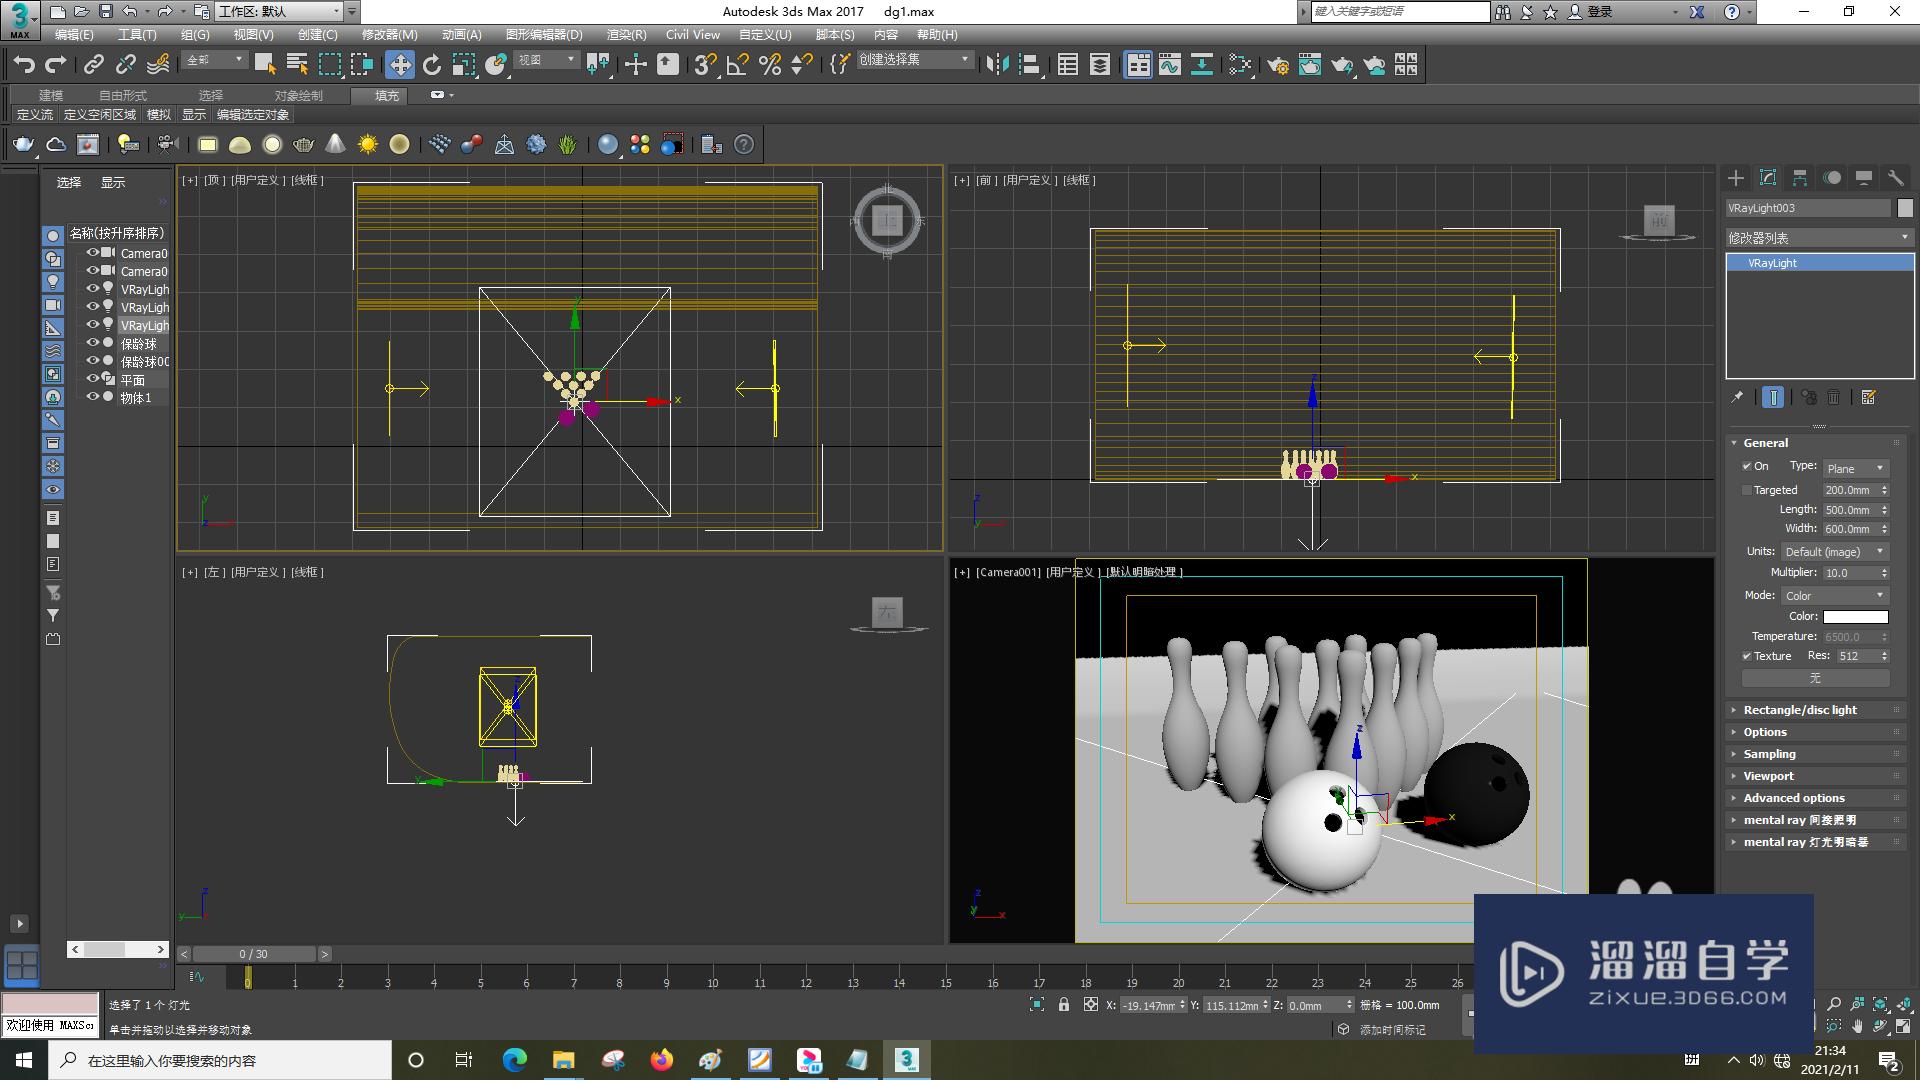The width and height of the screenshot is (1920, 1082).
Task: Click the Undo arrow icon
Action: pos(24,65)
